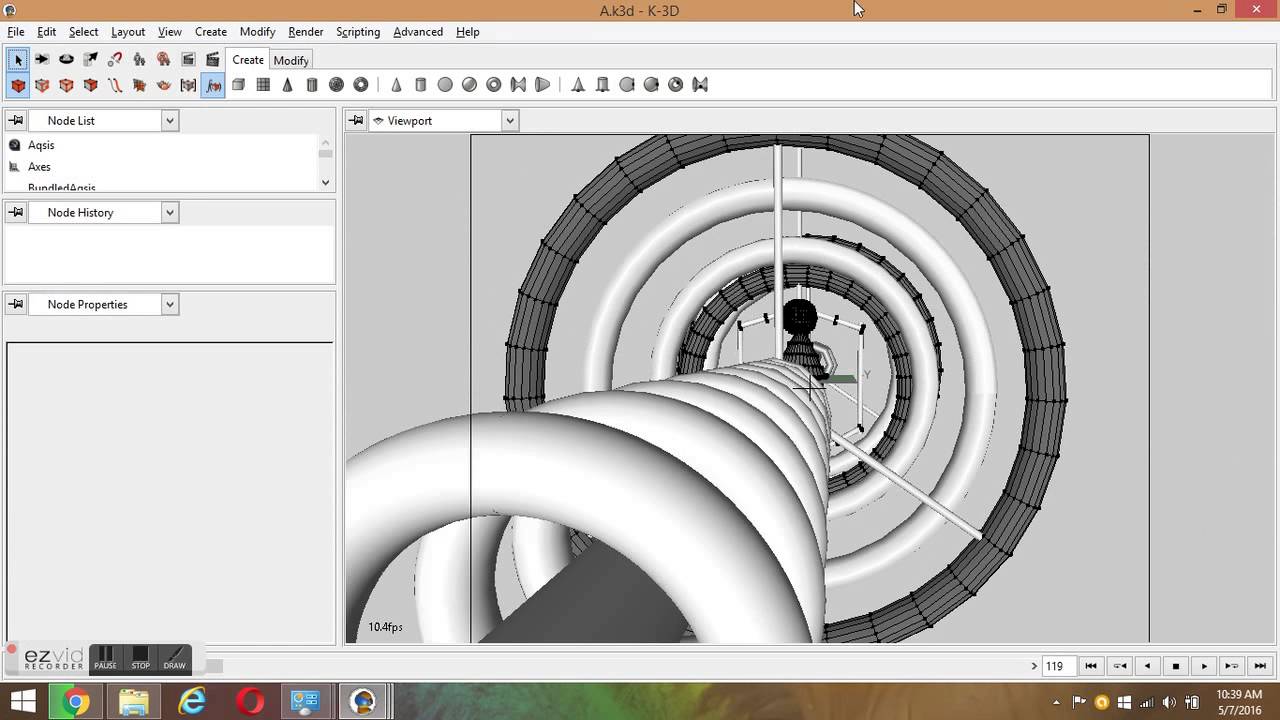Screen dimensions: 1280x720
Task: Click the light gray Quadric Torus icon
Action: pos(494,85)
